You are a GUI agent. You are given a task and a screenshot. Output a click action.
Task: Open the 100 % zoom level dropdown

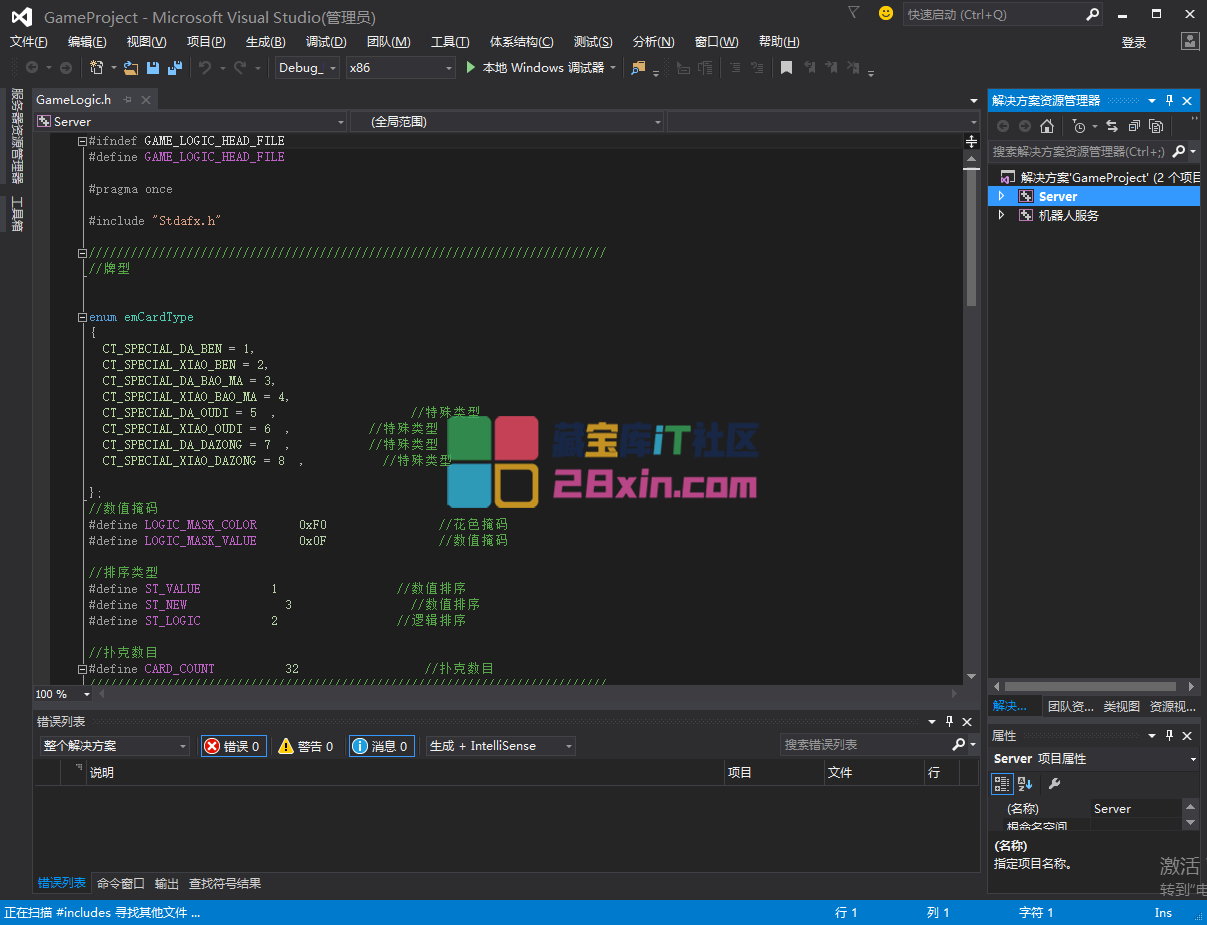63,694
